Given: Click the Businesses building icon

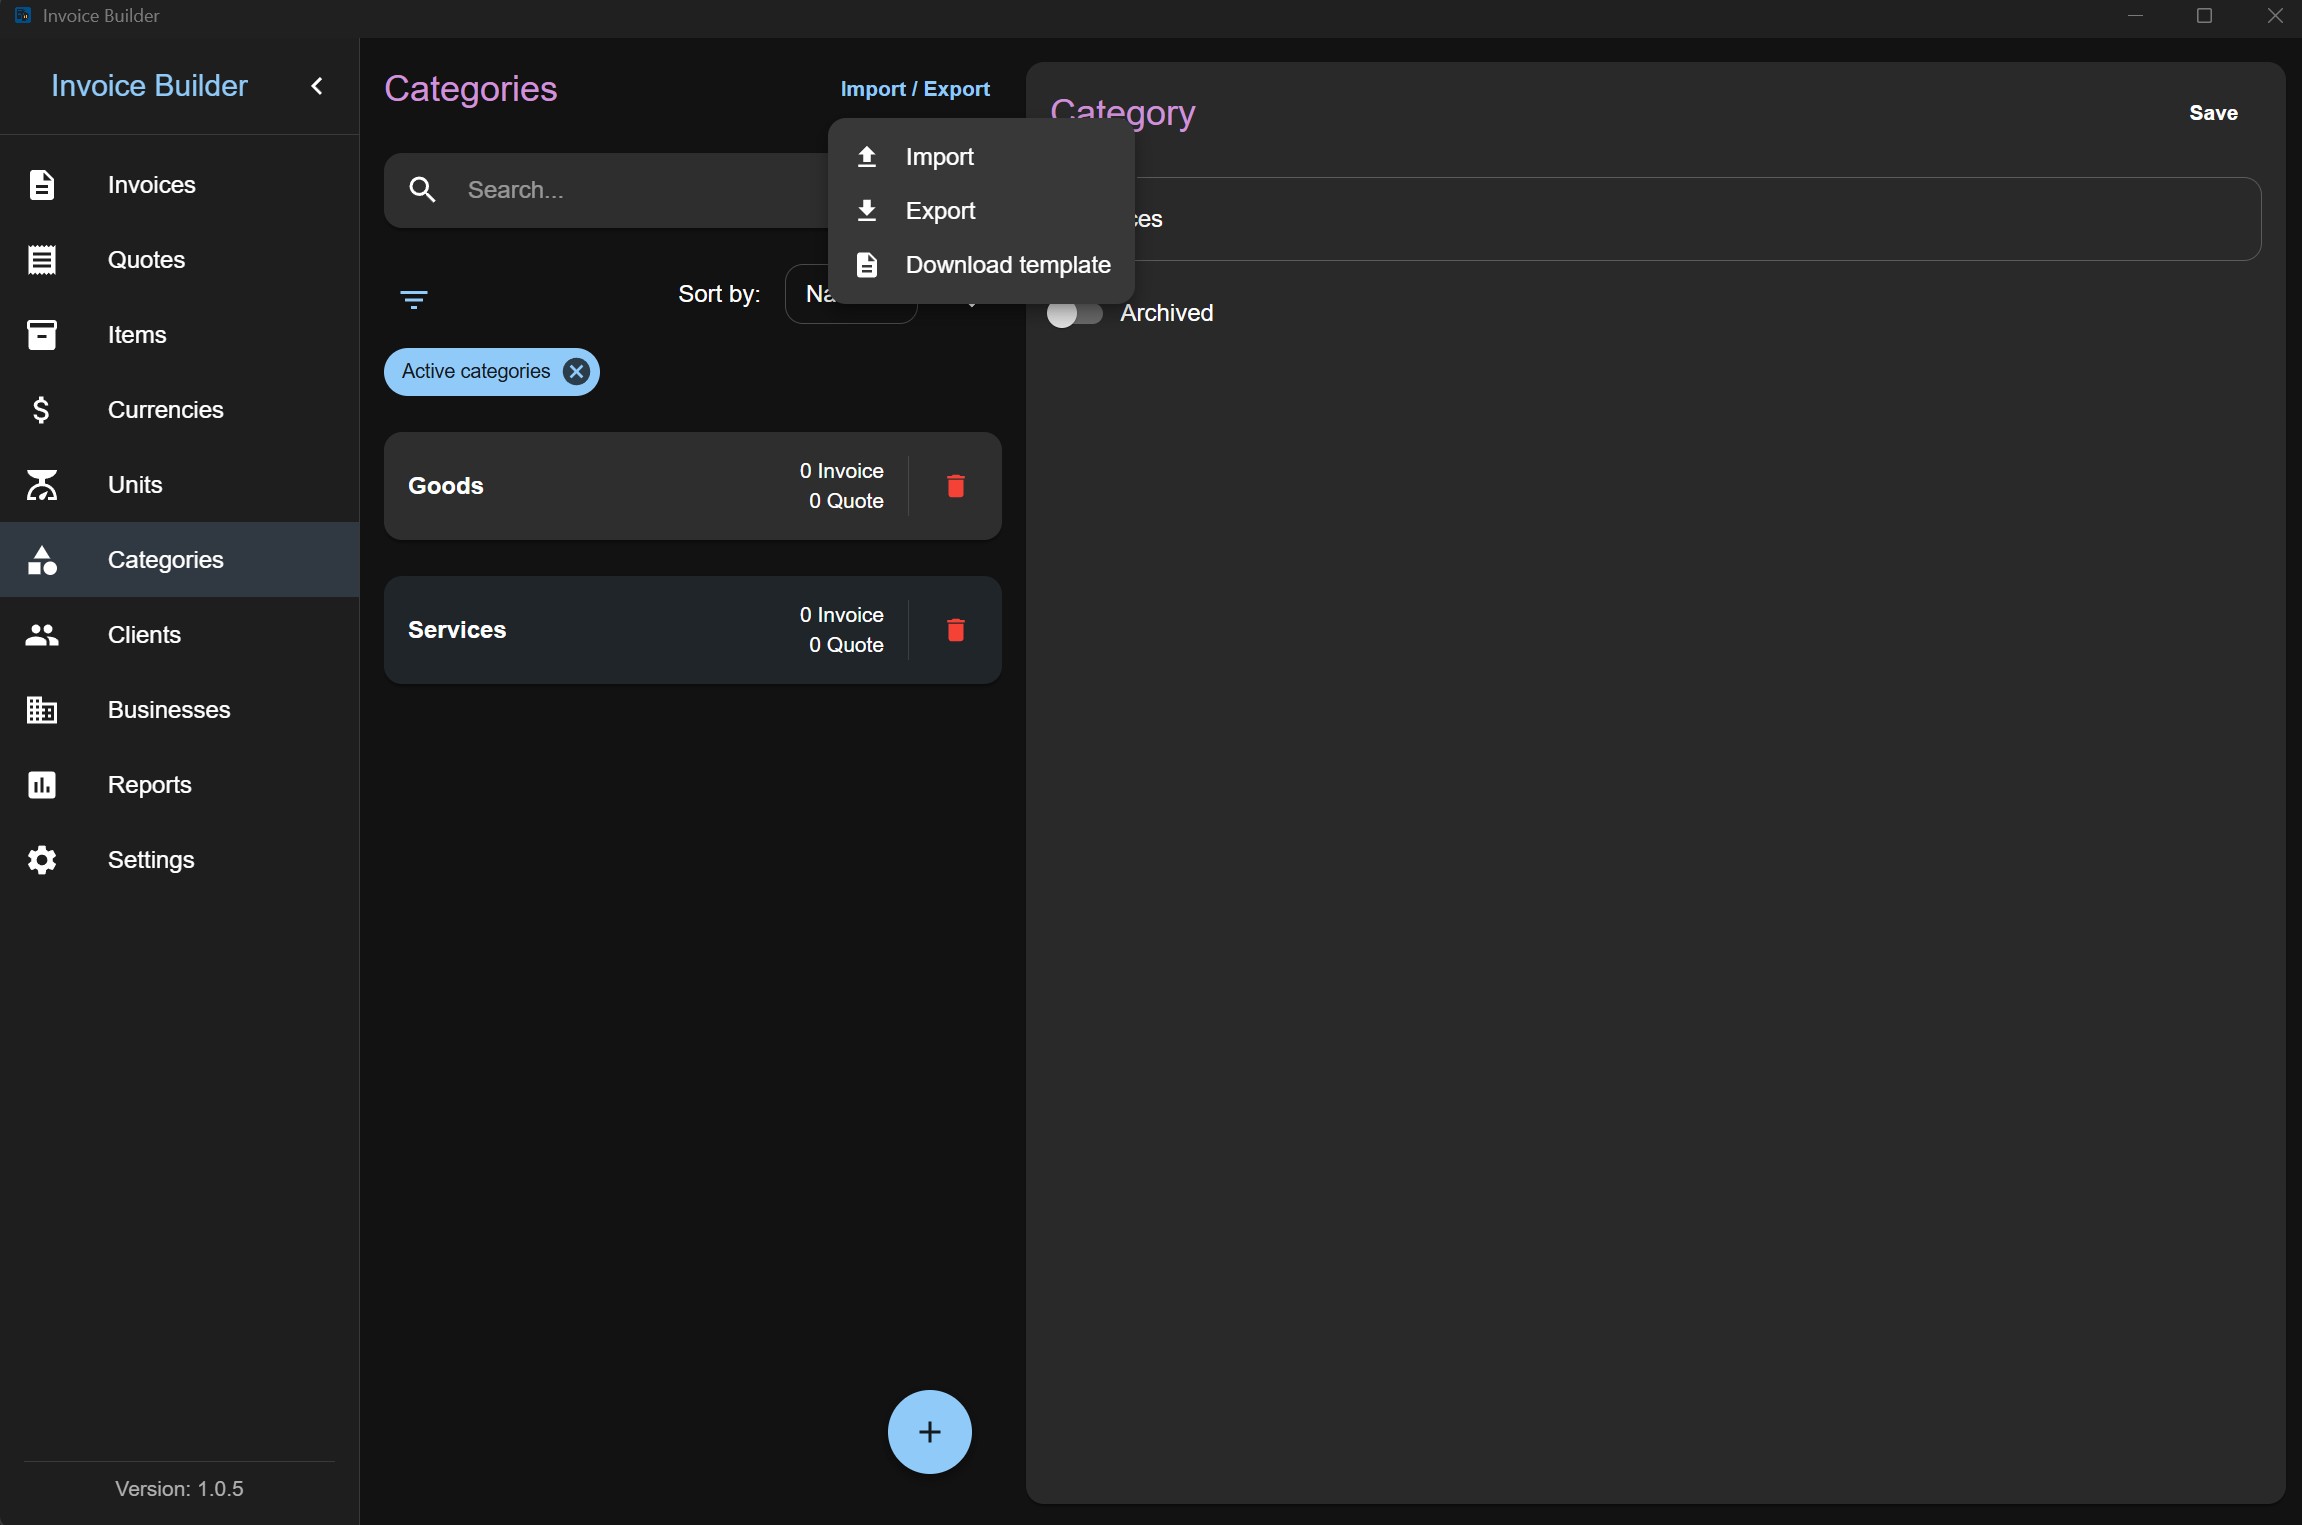Looking at the screenshot, I should (41, 710).
